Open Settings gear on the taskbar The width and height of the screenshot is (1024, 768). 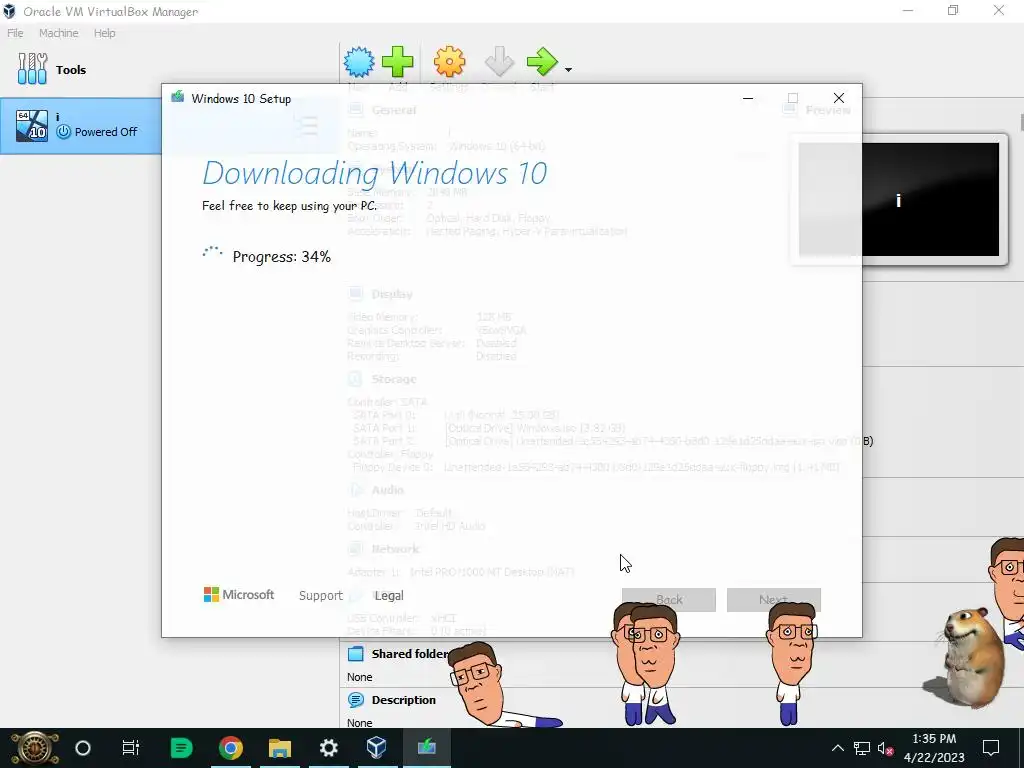pos(328,748)
